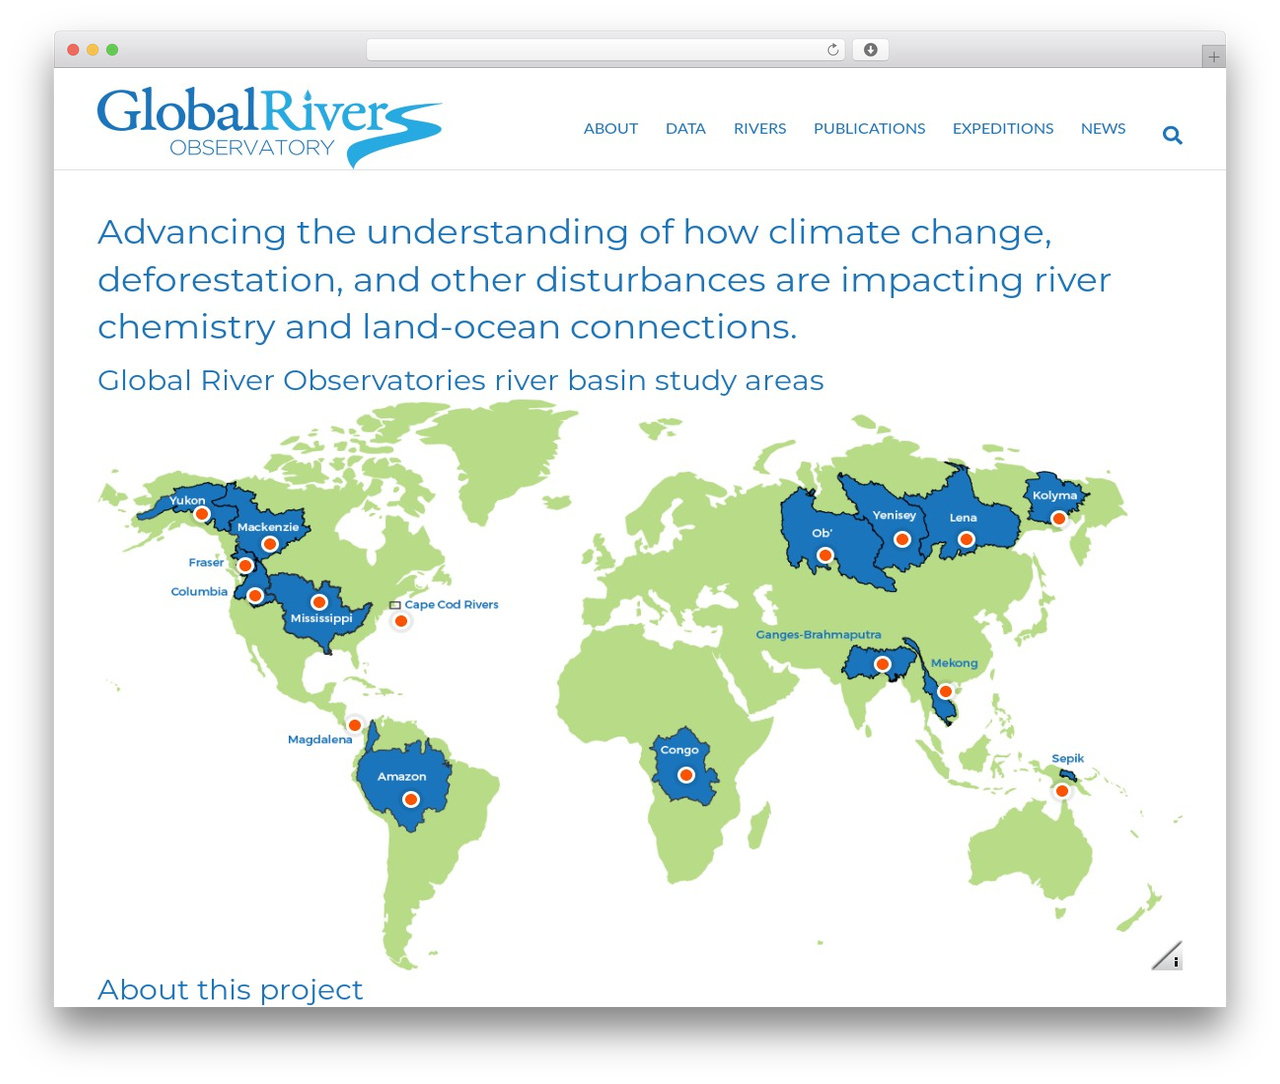Image resolution: width=1280 pixels, height=1084 pixels.
Task: Click the Mekong map label
Action: click(x=954, y=663)
